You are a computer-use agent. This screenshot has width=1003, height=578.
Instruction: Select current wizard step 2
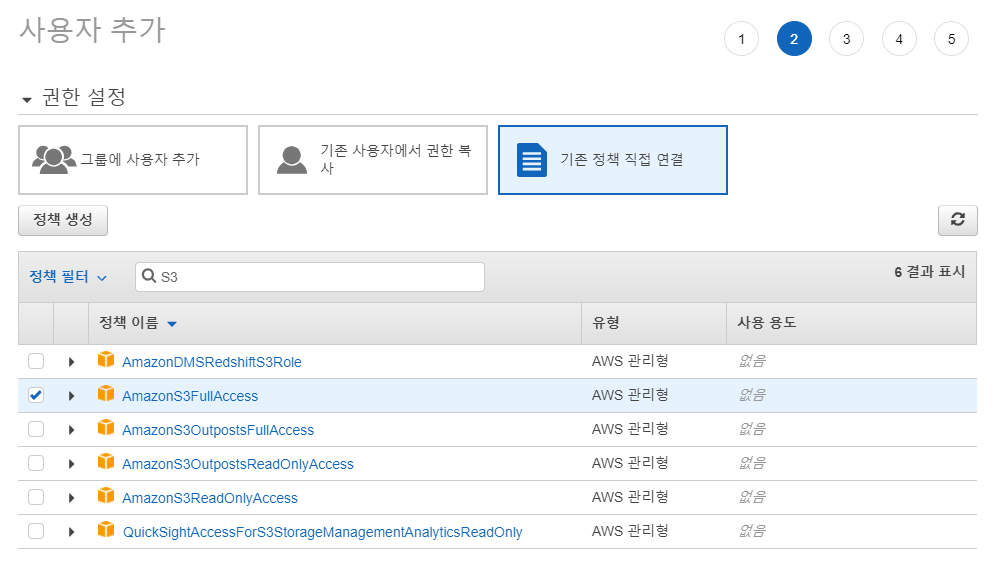click(x=794, y=39)
